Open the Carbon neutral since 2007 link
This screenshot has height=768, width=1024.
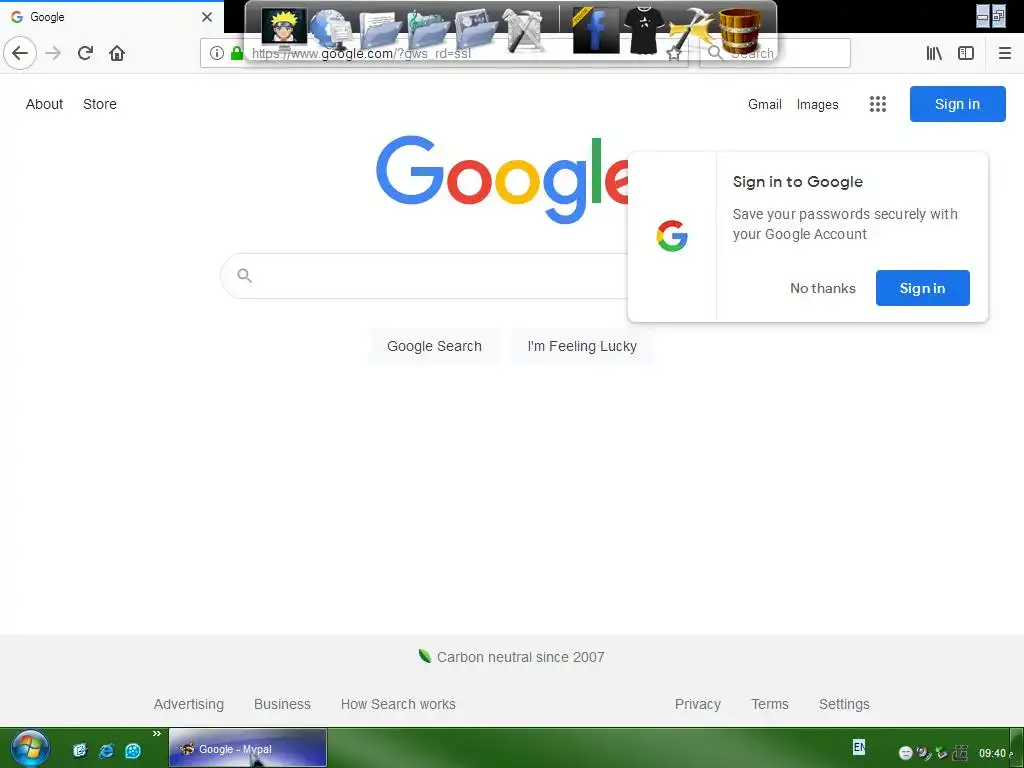(520, 657)
